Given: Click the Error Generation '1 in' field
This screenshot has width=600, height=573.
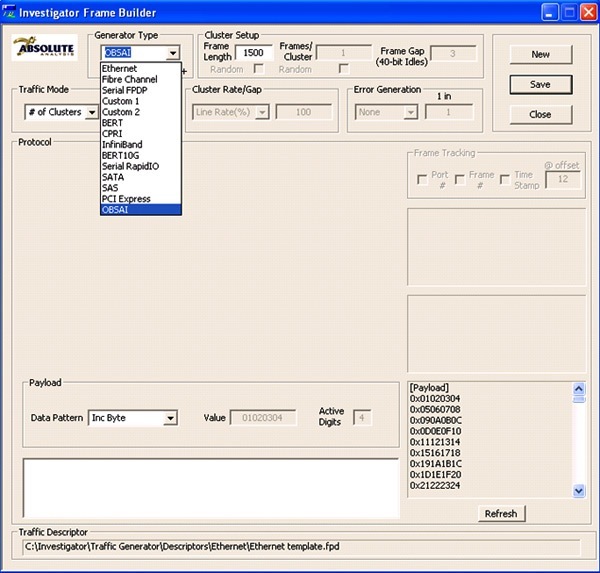Looking at the screenshot, I should click(x=449, y=112).
